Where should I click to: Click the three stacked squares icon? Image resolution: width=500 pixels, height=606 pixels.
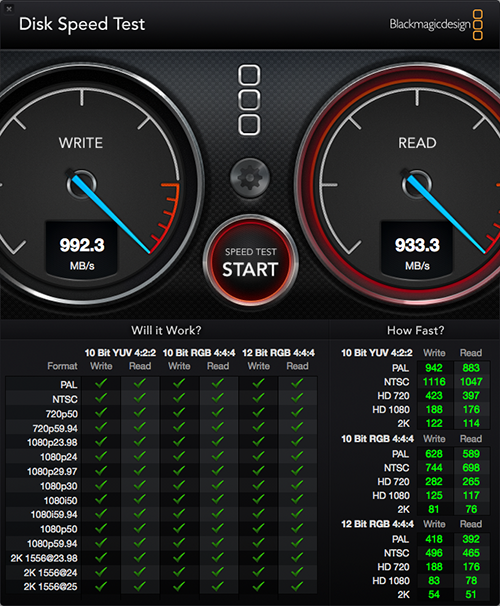pyautogui.click(x=249, y=100)
